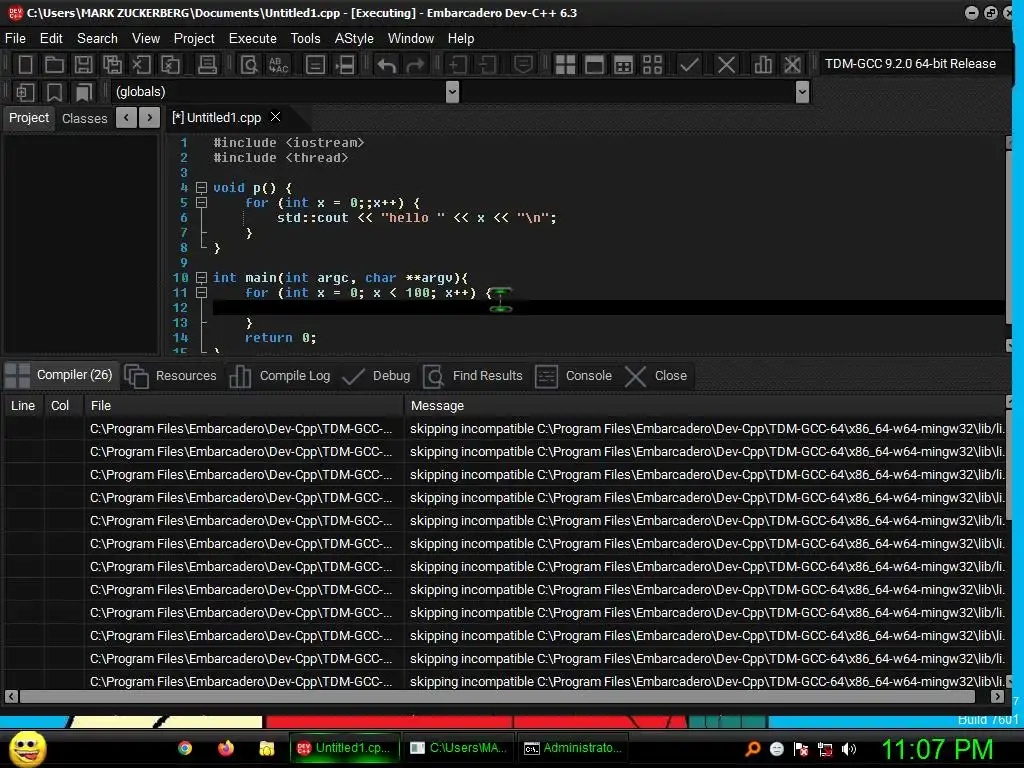Viewport: 1024px width, 768px height.
Task: Sort compiler messages by the Message column
Action: (705, 406)
